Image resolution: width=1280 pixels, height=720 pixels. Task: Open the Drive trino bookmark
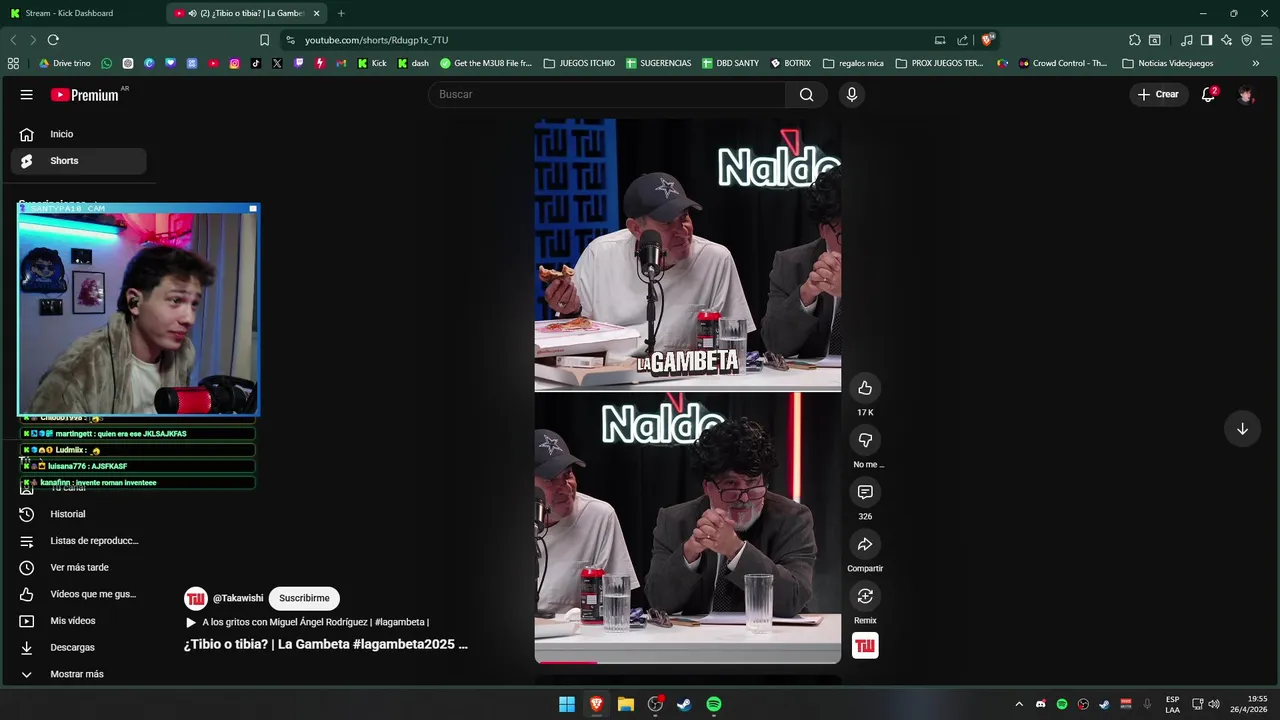[65, 63]
